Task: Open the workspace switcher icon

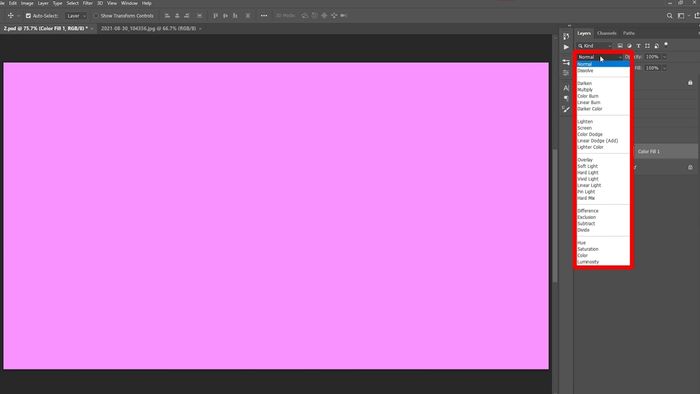Action: 681,16
